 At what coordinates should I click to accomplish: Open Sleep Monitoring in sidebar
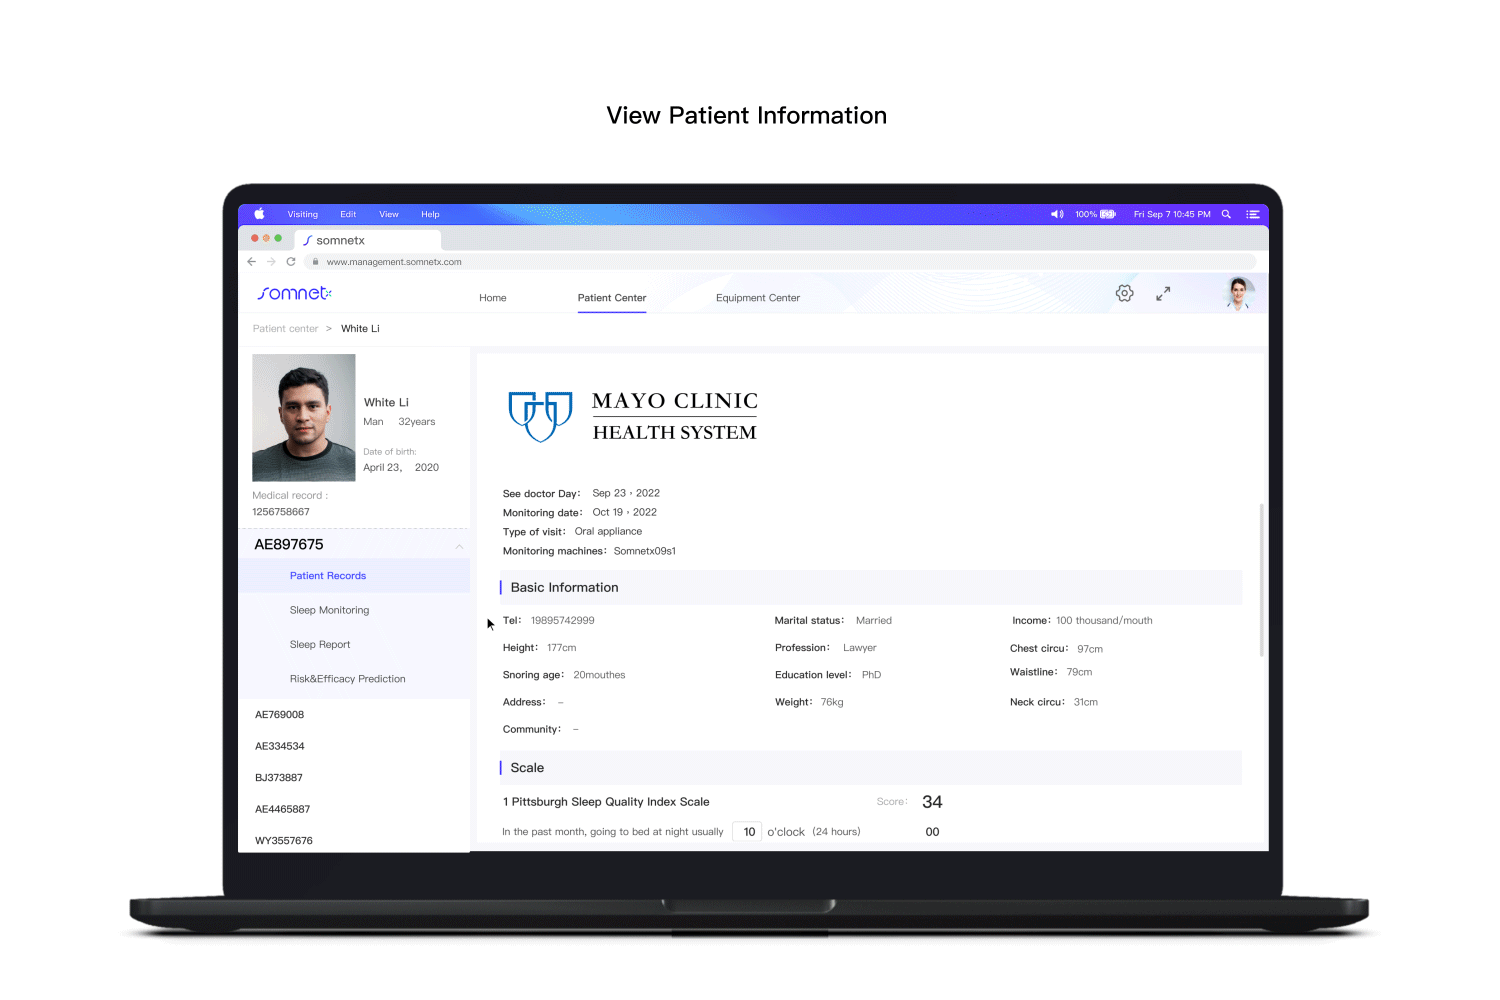point(329,610)
